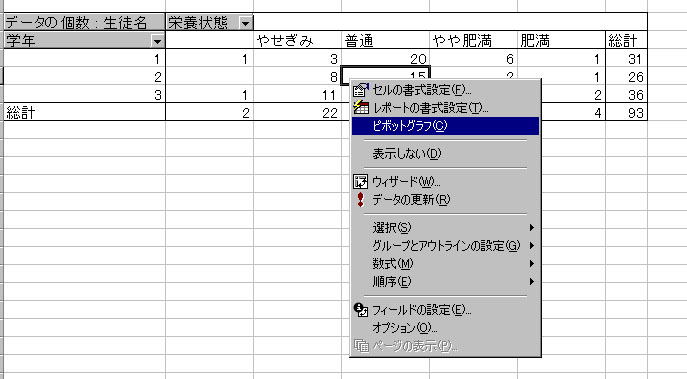687x379 pixels.
Task: Click 学年 row label 2
Action: click(84, 76)
